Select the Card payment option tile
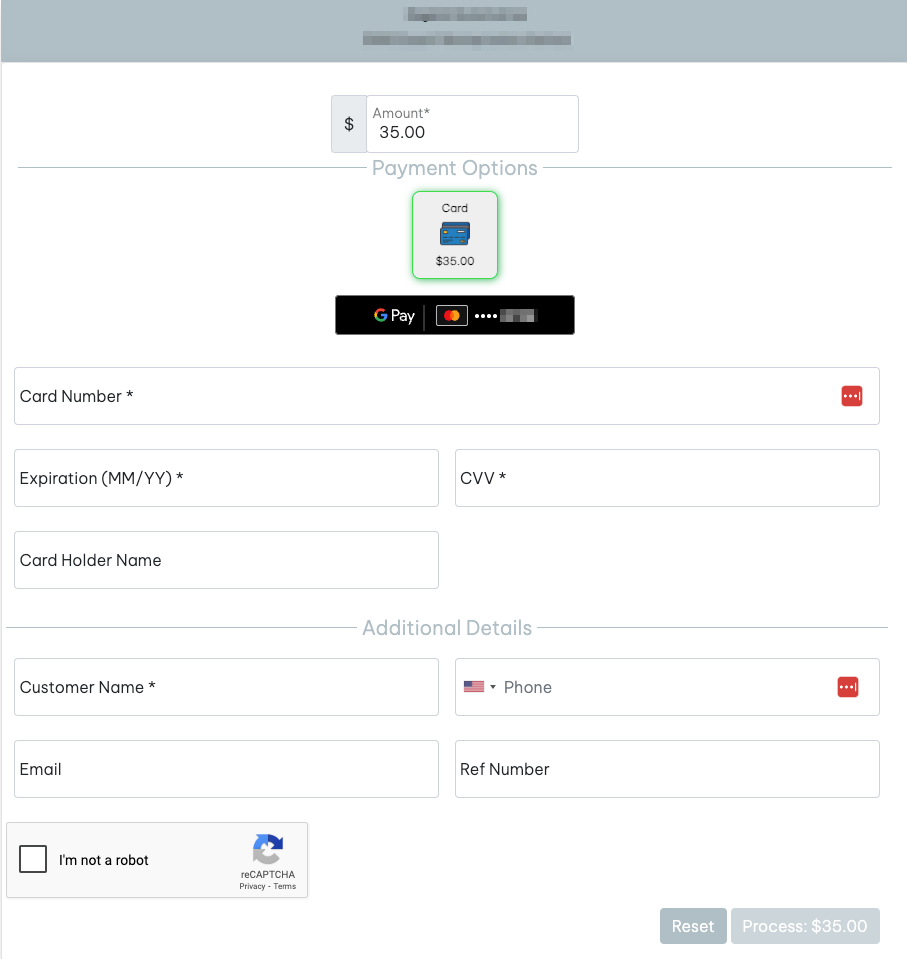Screen dimensions: 907x959 coord(455,235)
